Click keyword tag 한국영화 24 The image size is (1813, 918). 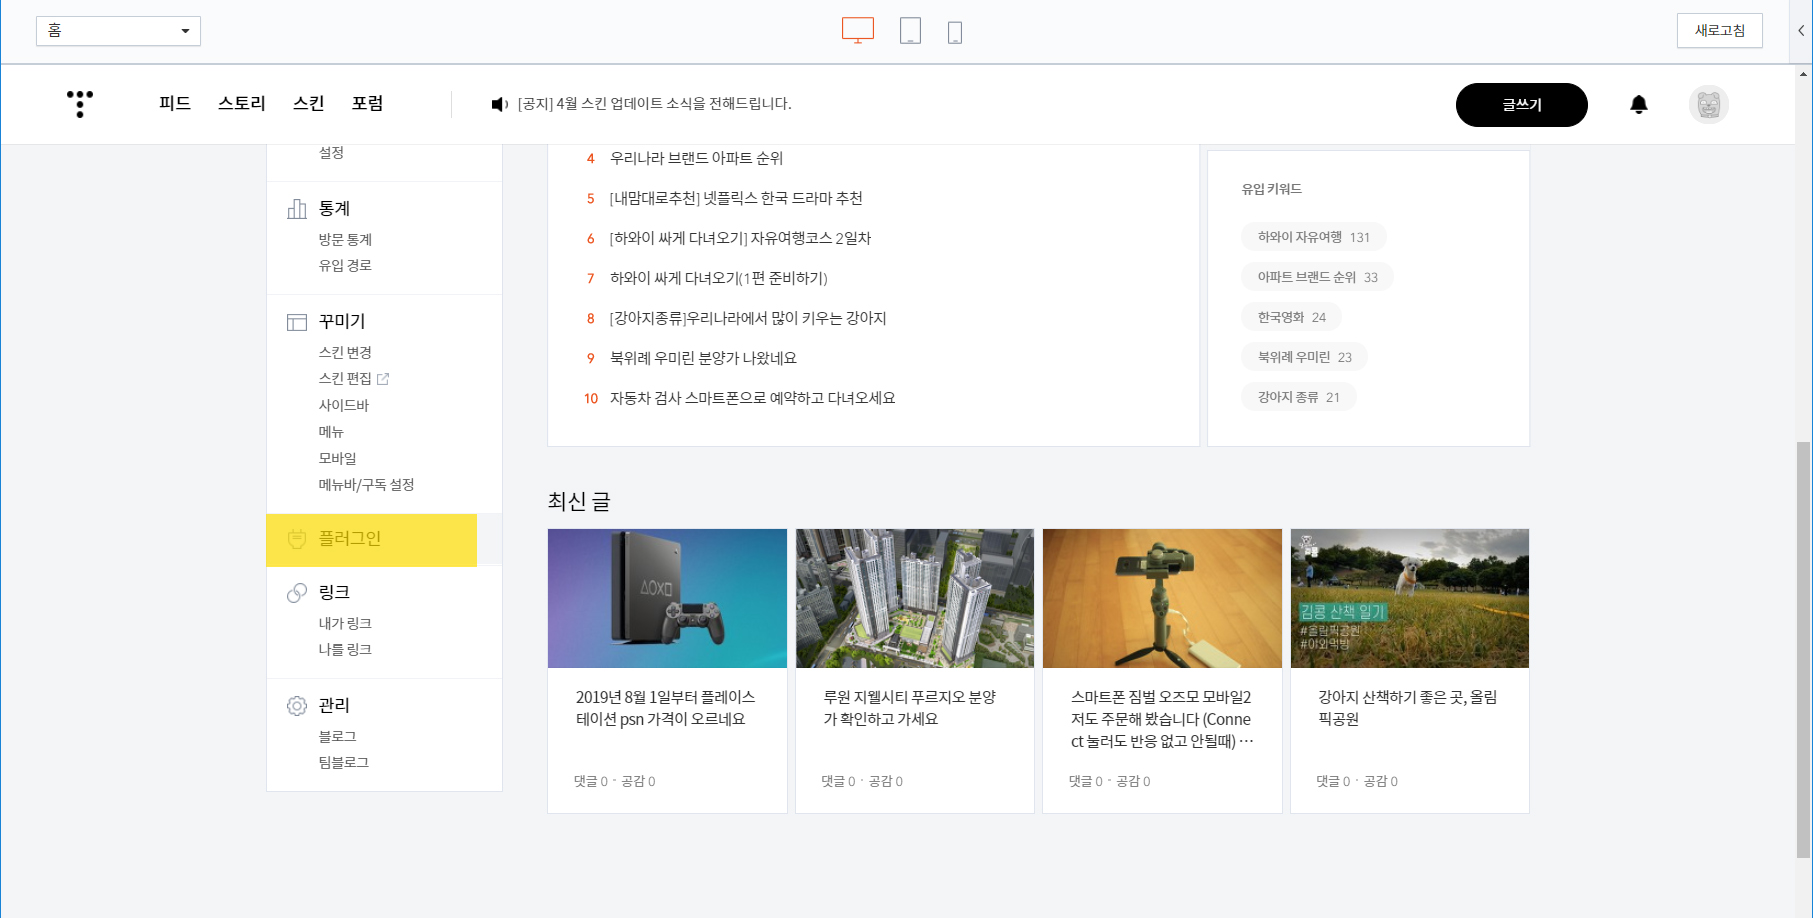[x=1292, y=317]
